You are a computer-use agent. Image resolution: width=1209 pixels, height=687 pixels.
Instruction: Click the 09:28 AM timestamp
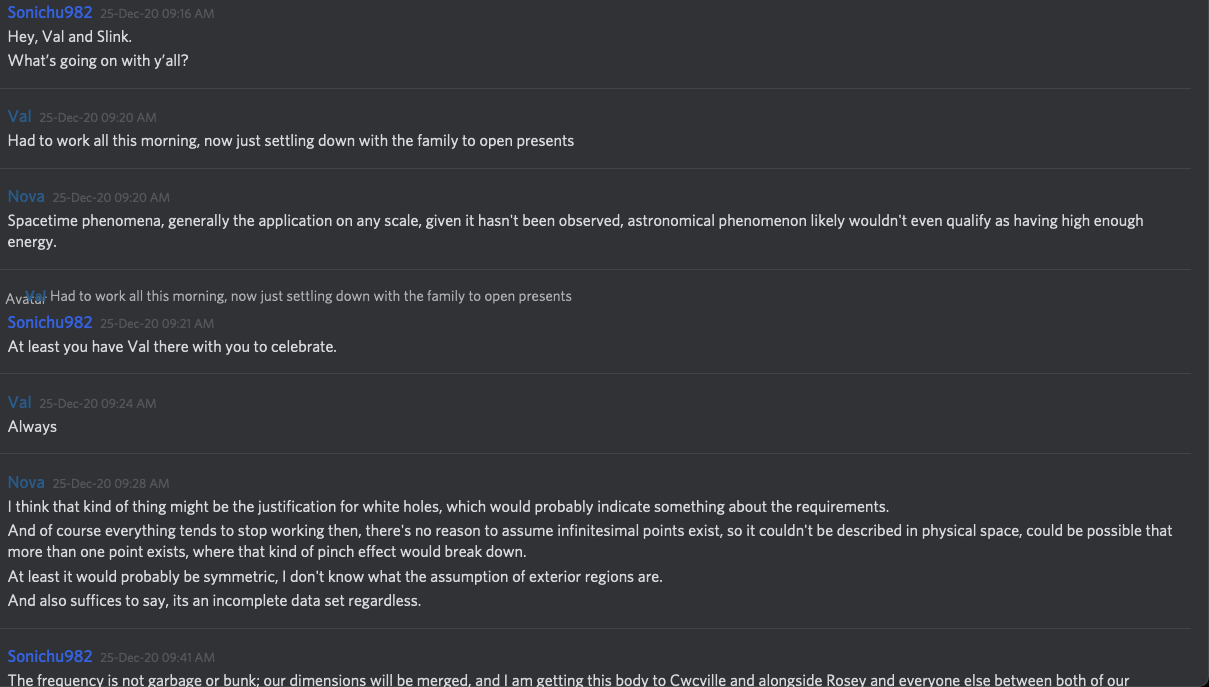tap(111, 483)
